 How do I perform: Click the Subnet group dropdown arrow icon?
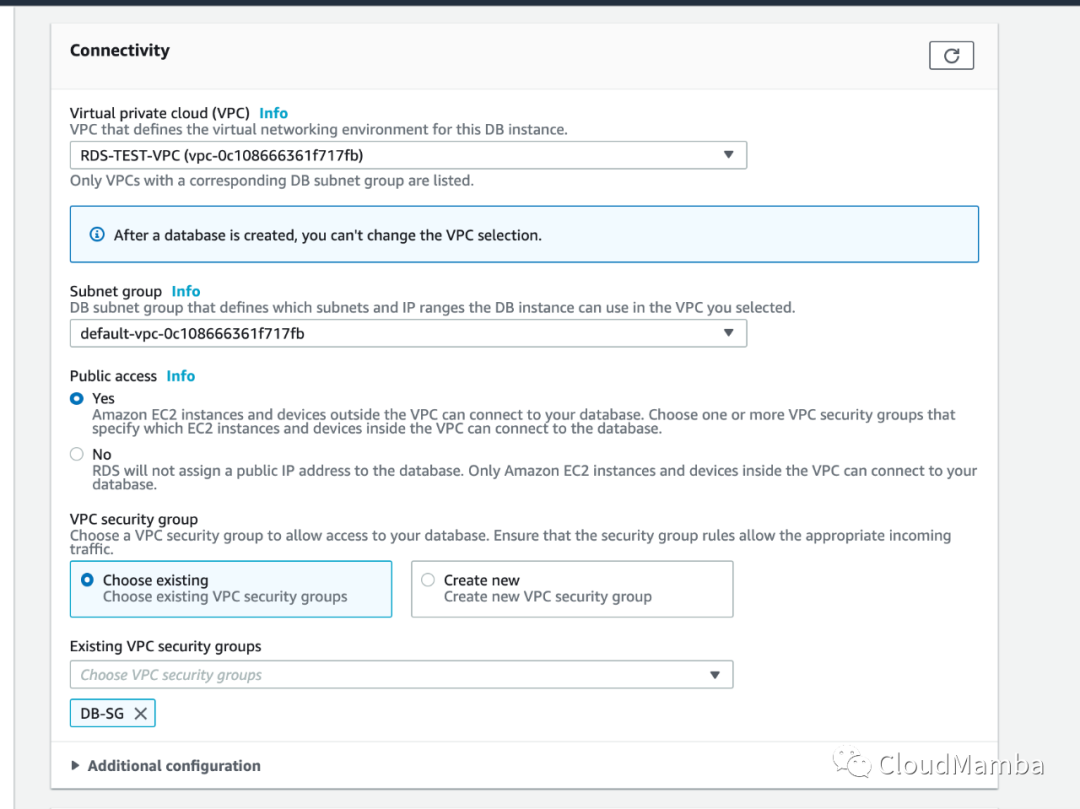[728, 333]
